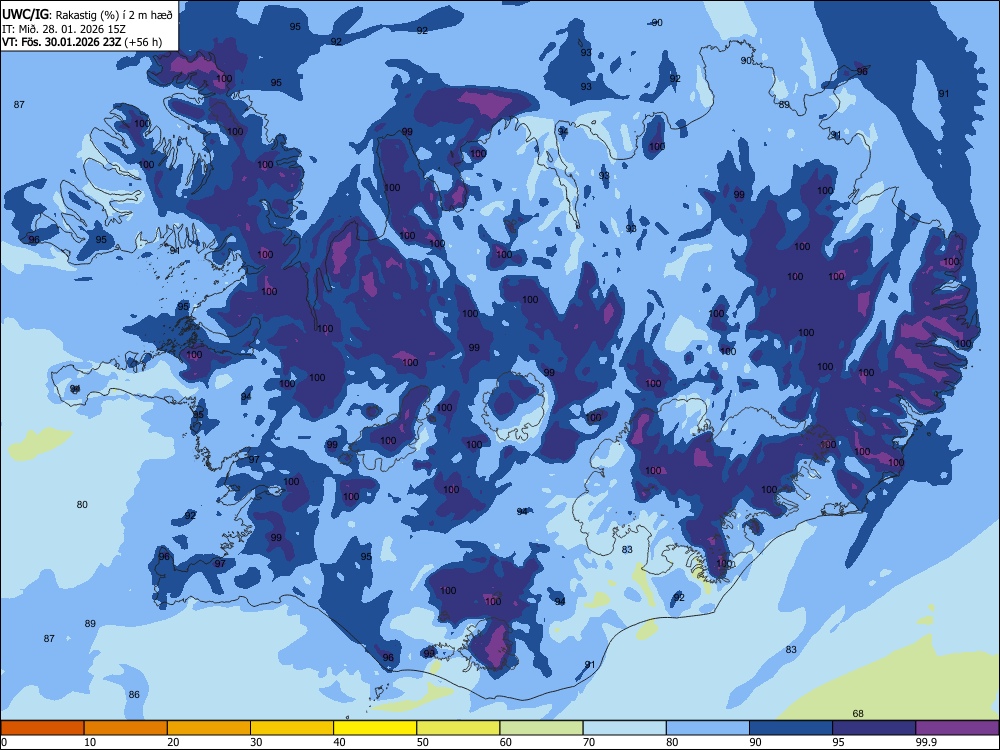Click the title text 'Rakastig (%) í 2 m hæð'
Image resolution: width=1000 pixels, height=750 pixels.
click(x=114, y=15)
